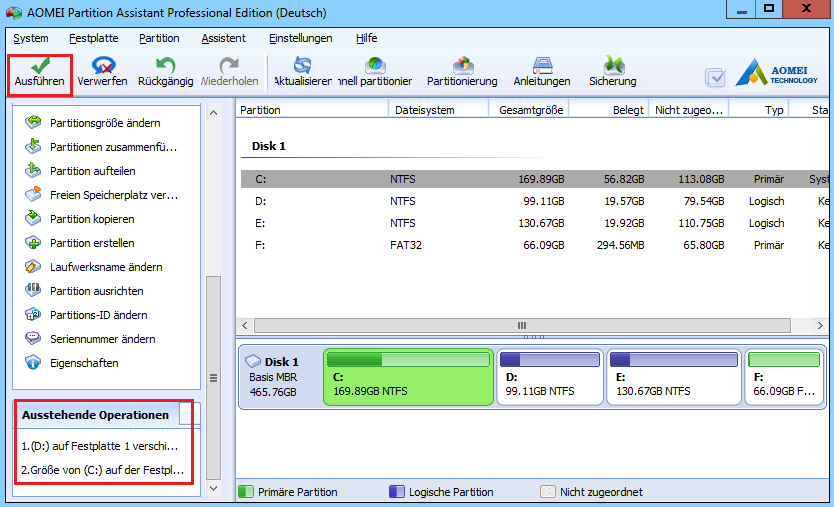Select the first pending operation for D:
Screen dimensions: 834x507
coord(99,446)
